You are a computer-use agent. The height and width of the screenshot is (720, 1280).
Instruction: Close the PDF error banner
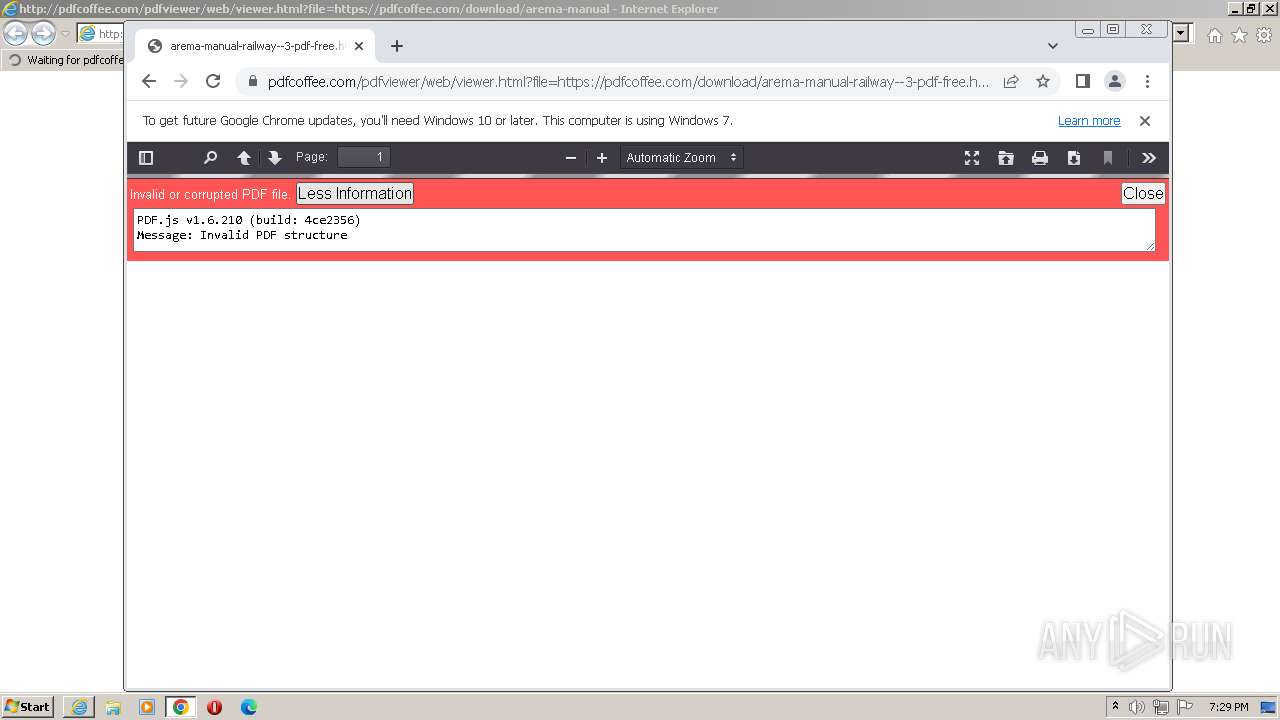pyautogui.click(x=1143, y=194)
